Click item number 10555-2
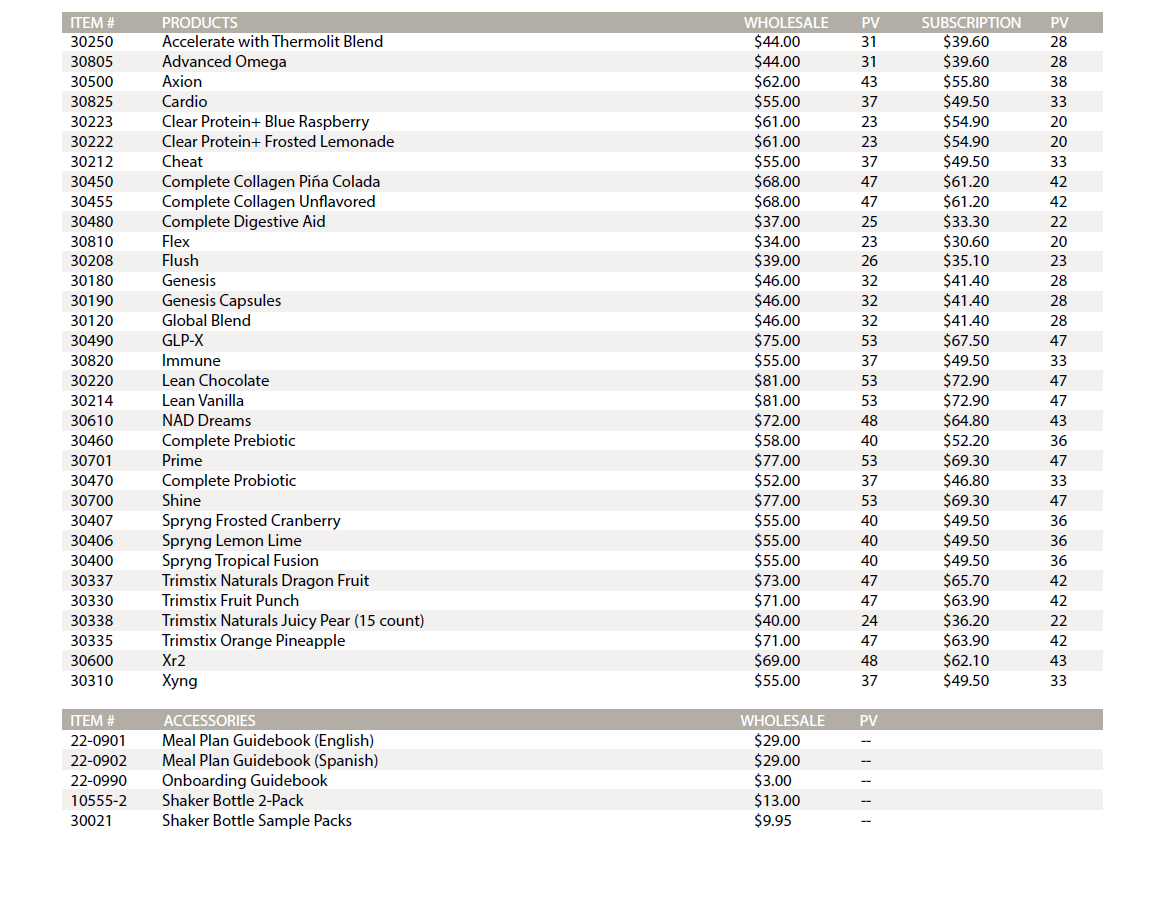 coord(98,800)
